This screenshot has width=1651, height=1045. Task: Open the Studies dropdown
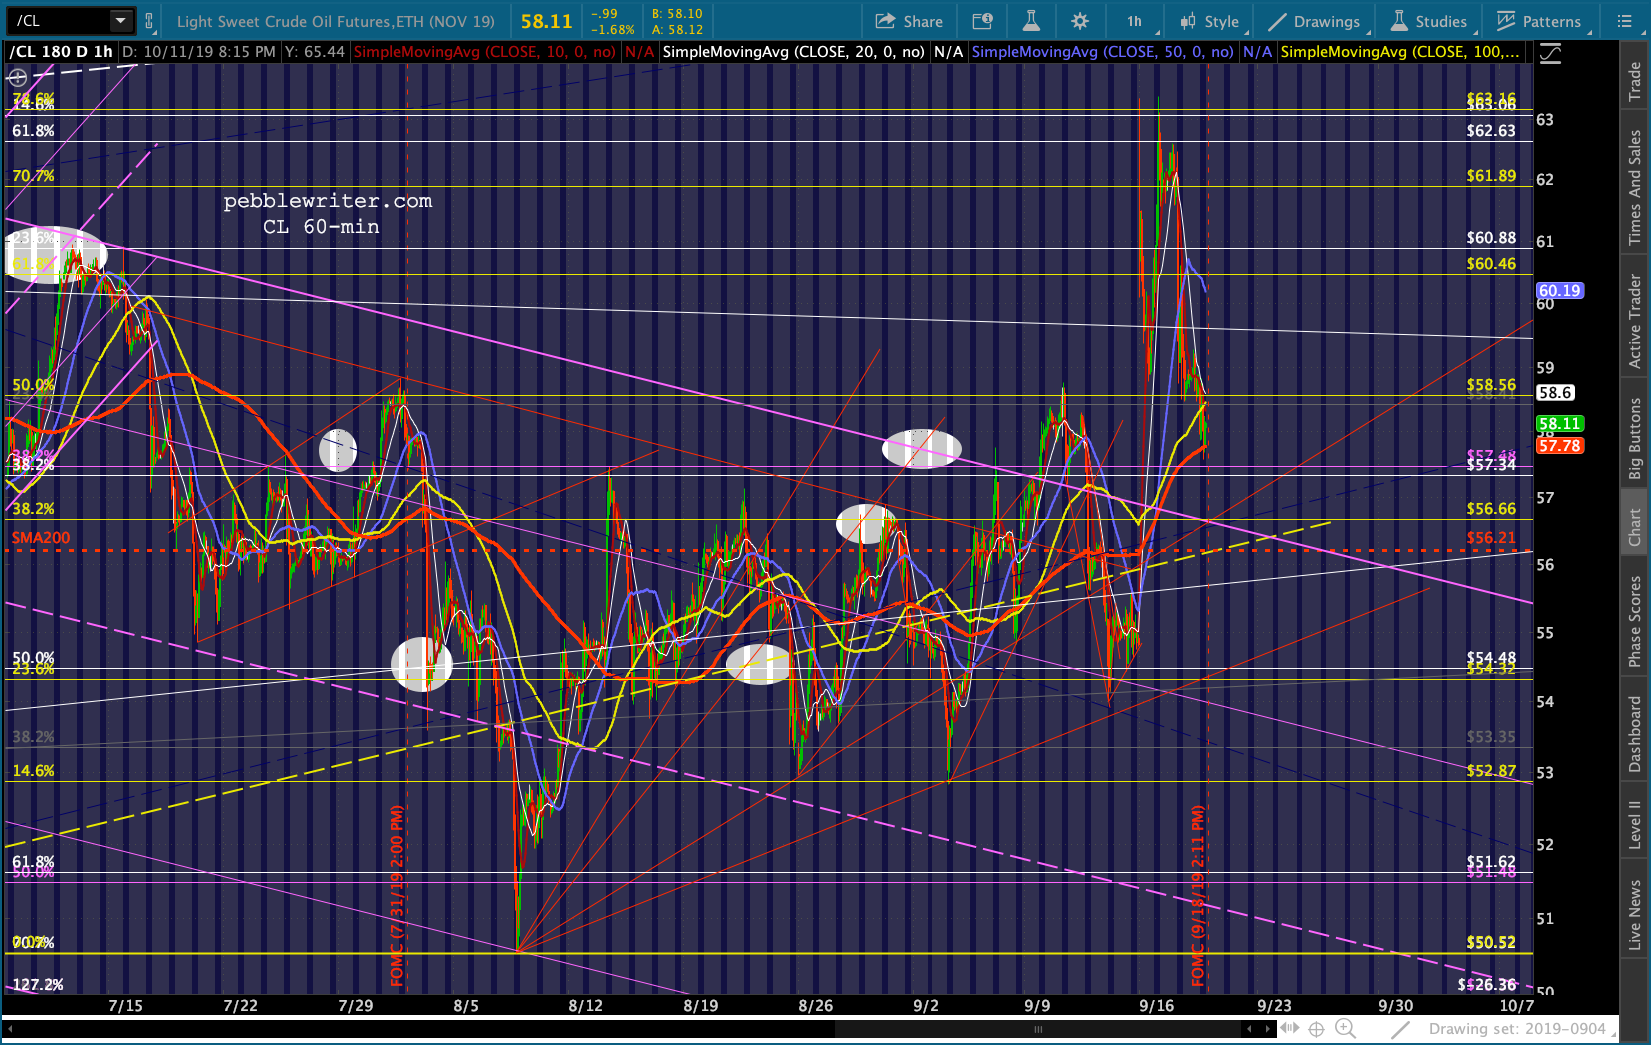click(x=1431, y=21)
